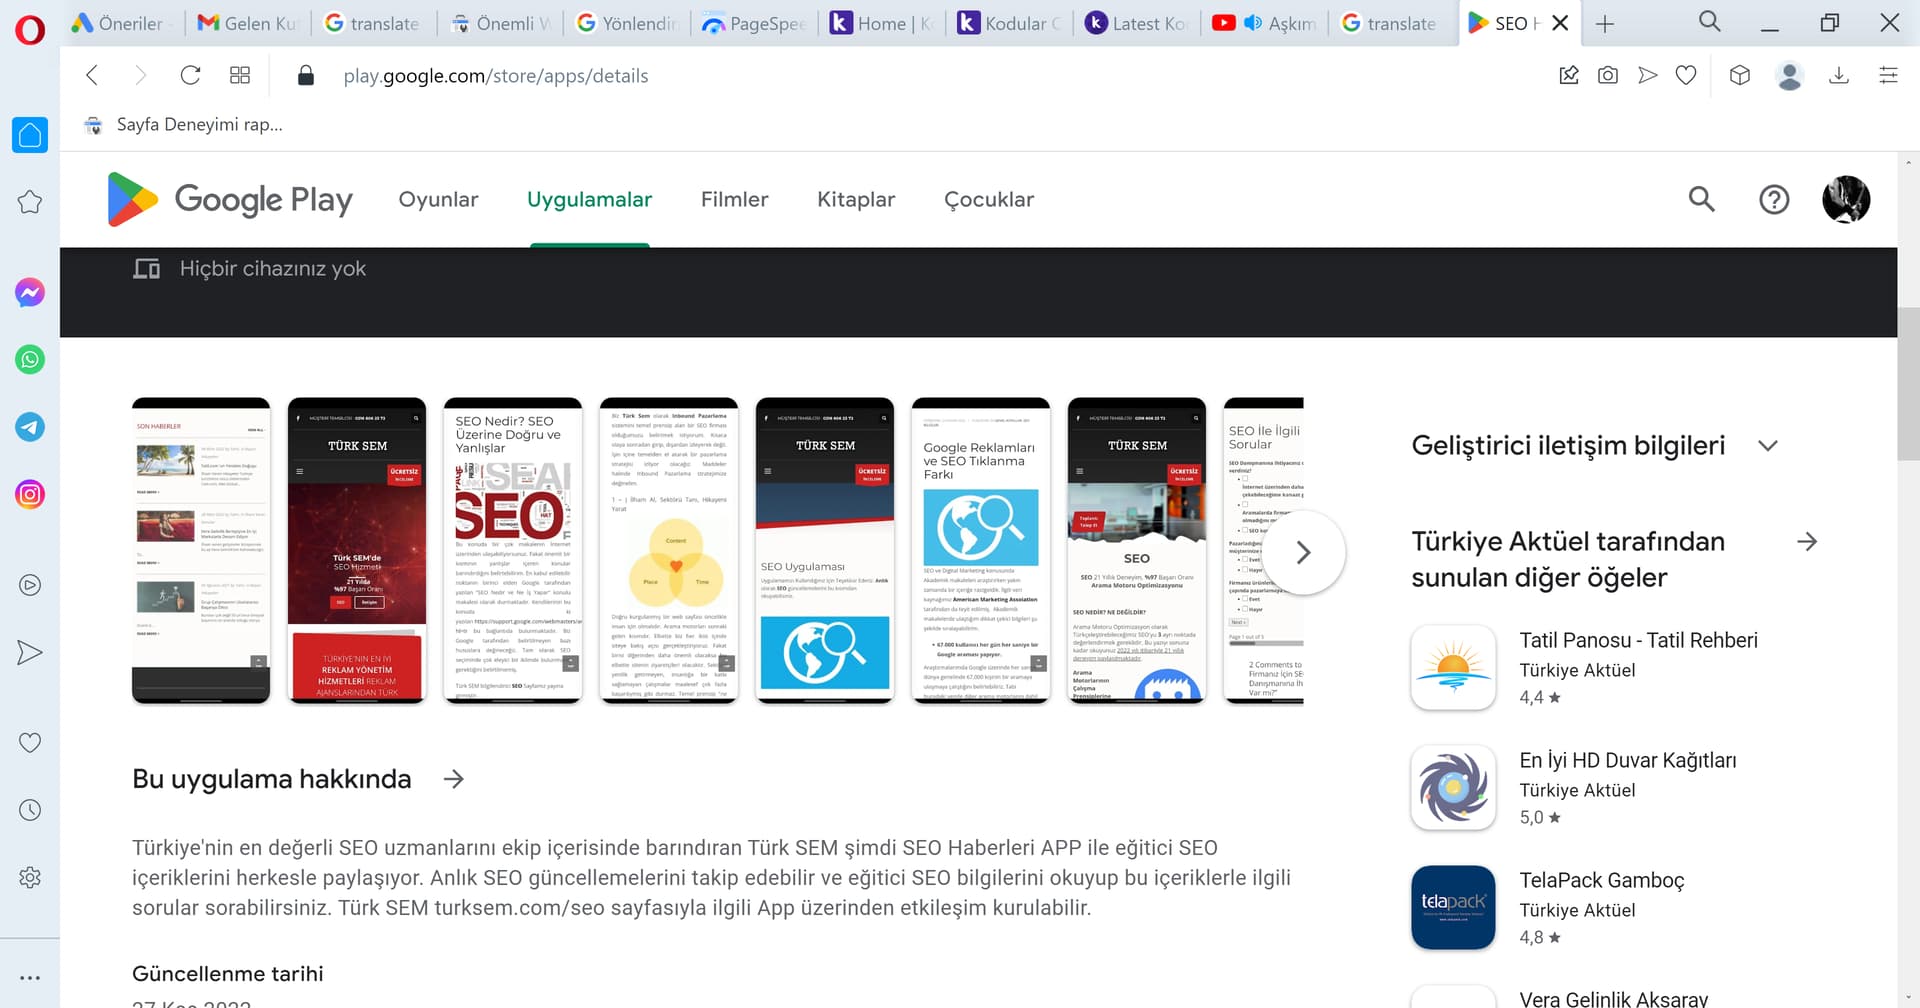Open WhatsApp in Opera sidebar

coord(30,359)
